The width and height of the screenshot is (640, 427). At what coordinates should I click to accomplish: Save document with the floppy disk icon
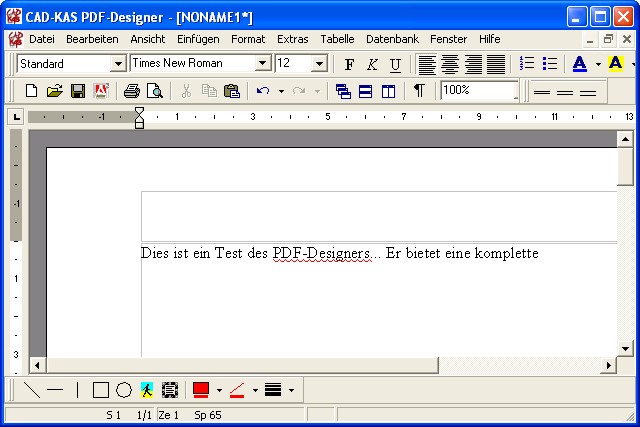tap(77, 91)
